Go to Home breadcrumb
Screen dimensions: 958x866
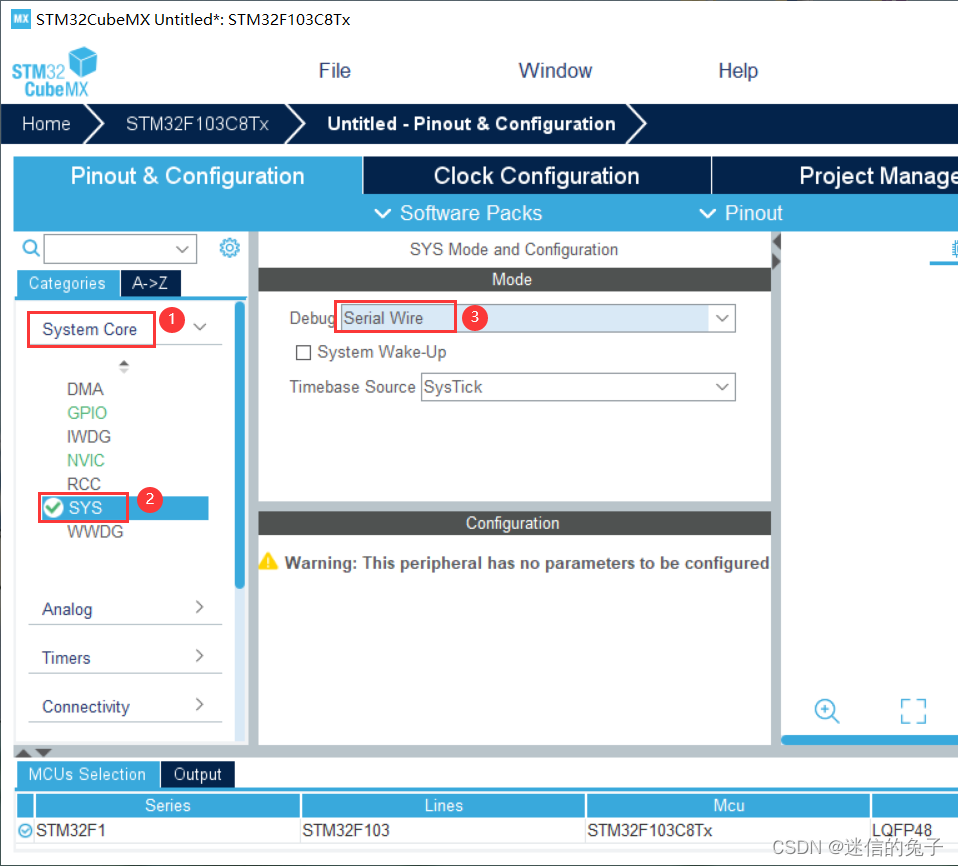[46, 124]
